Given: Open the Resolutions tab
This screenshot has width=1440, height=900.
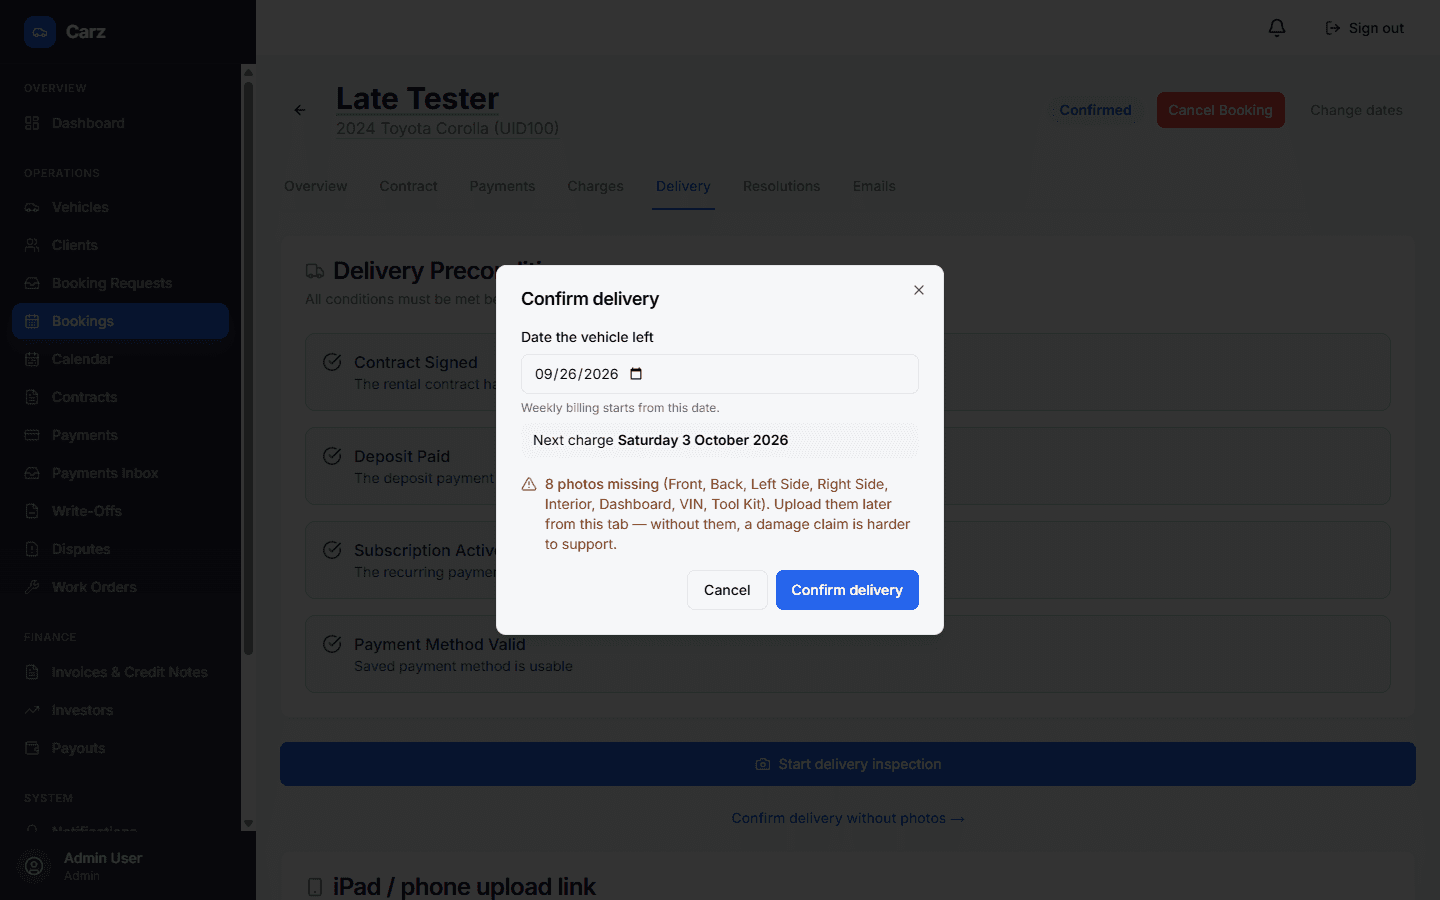Looking at the screenshot, I should [x=781, y=186].
